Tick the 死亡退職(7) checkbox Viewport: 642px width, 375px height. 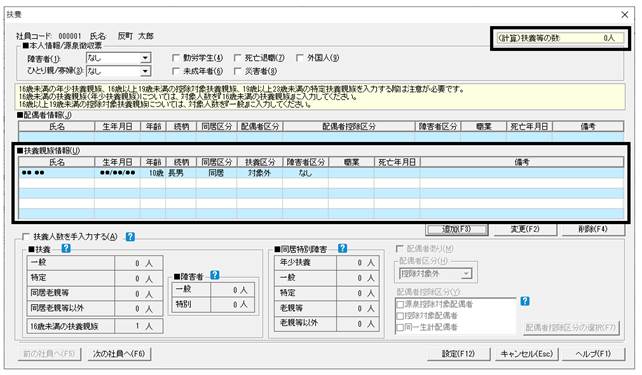pyautogui.click(x=237, y=58)
